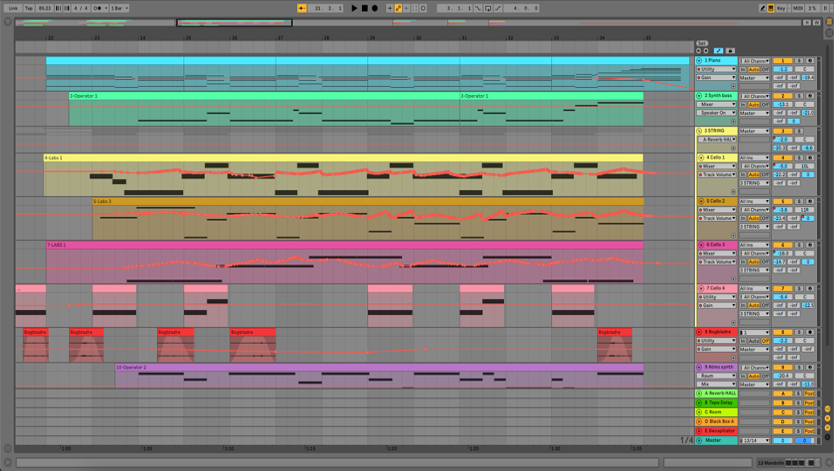Open Raum device chooser on 9 Atmo synth
The image size is (834, 471).
click(x=717, y=375)
